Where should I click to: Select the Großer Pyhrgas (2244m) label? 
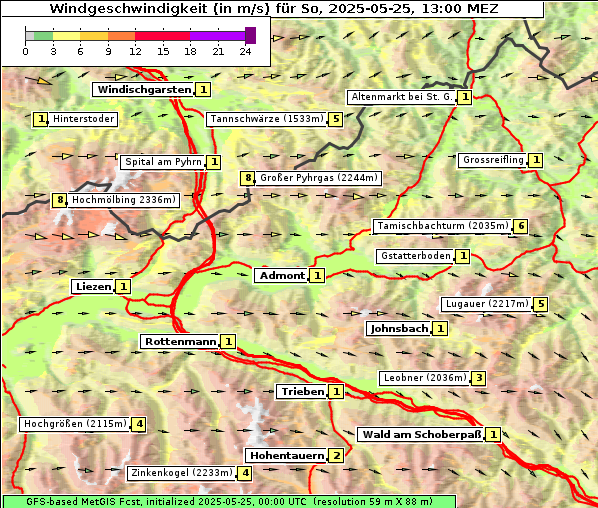[x=318, y=178]
